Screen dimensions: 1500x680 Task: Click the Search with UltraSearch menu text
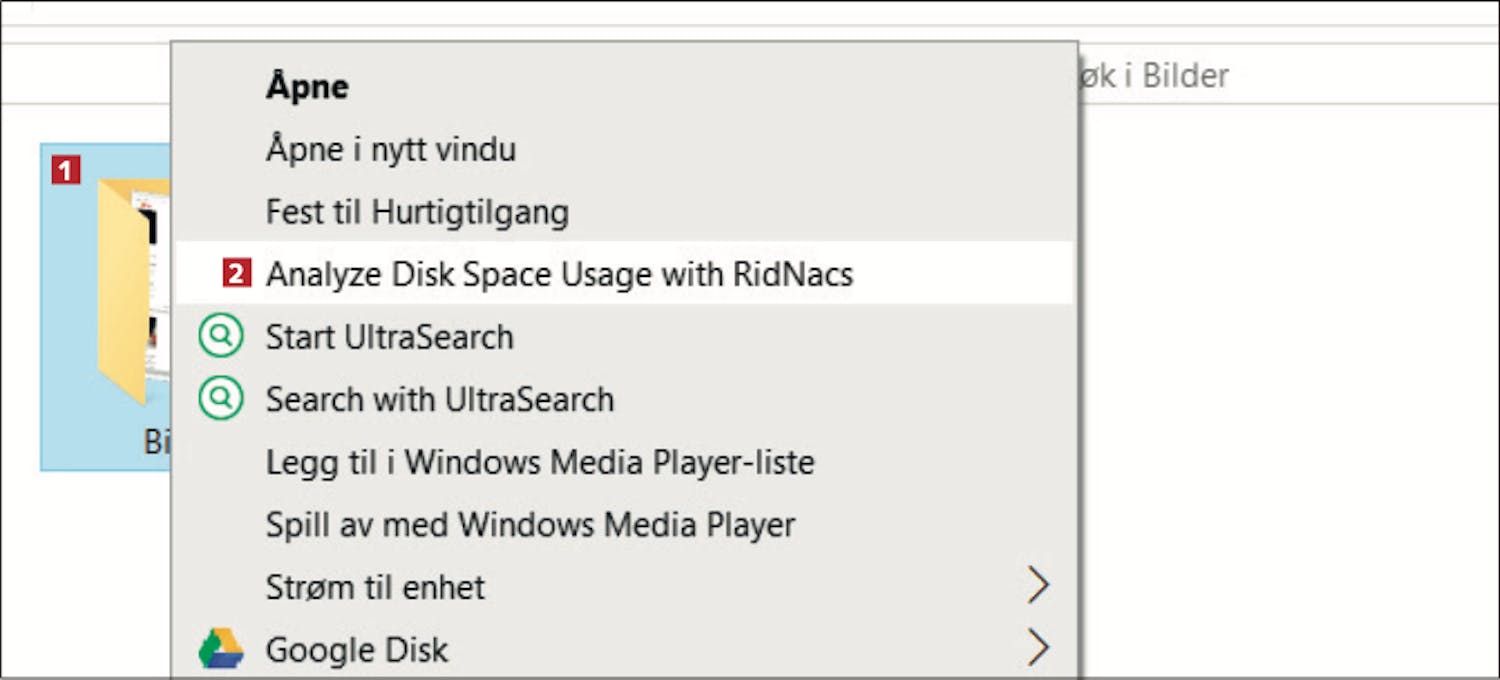pyautogui.click(x=439, y=399)
